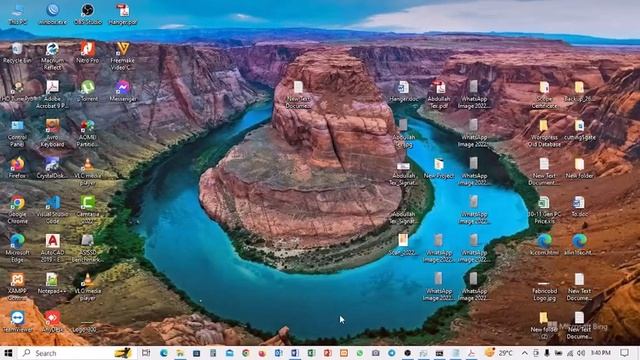Select the cutting1gate file
640x360 pixels.
tap(579, 130)
